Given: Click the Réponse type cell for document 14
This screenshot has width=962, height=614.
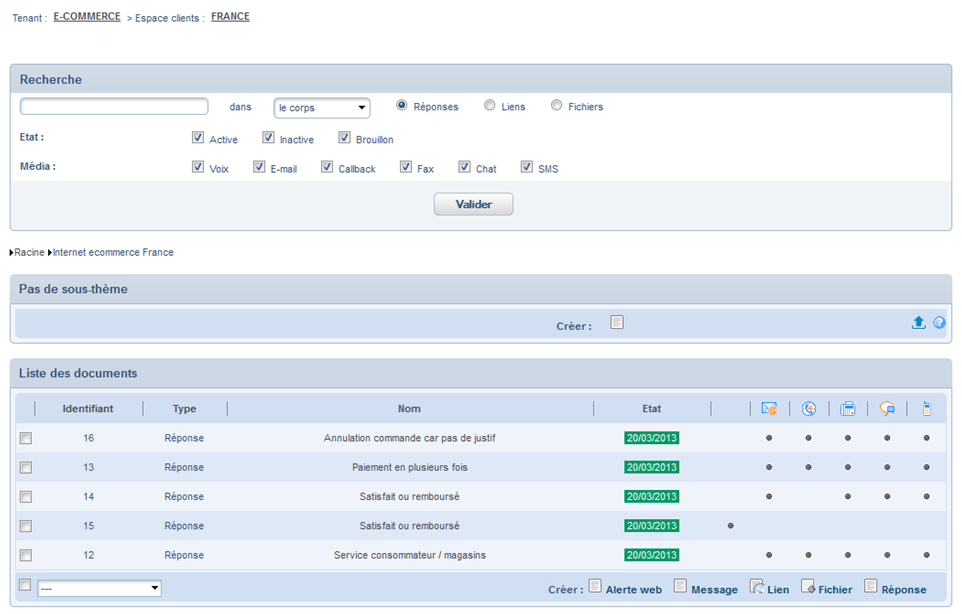Looking at the screenshot, I should tap(184, 497).
